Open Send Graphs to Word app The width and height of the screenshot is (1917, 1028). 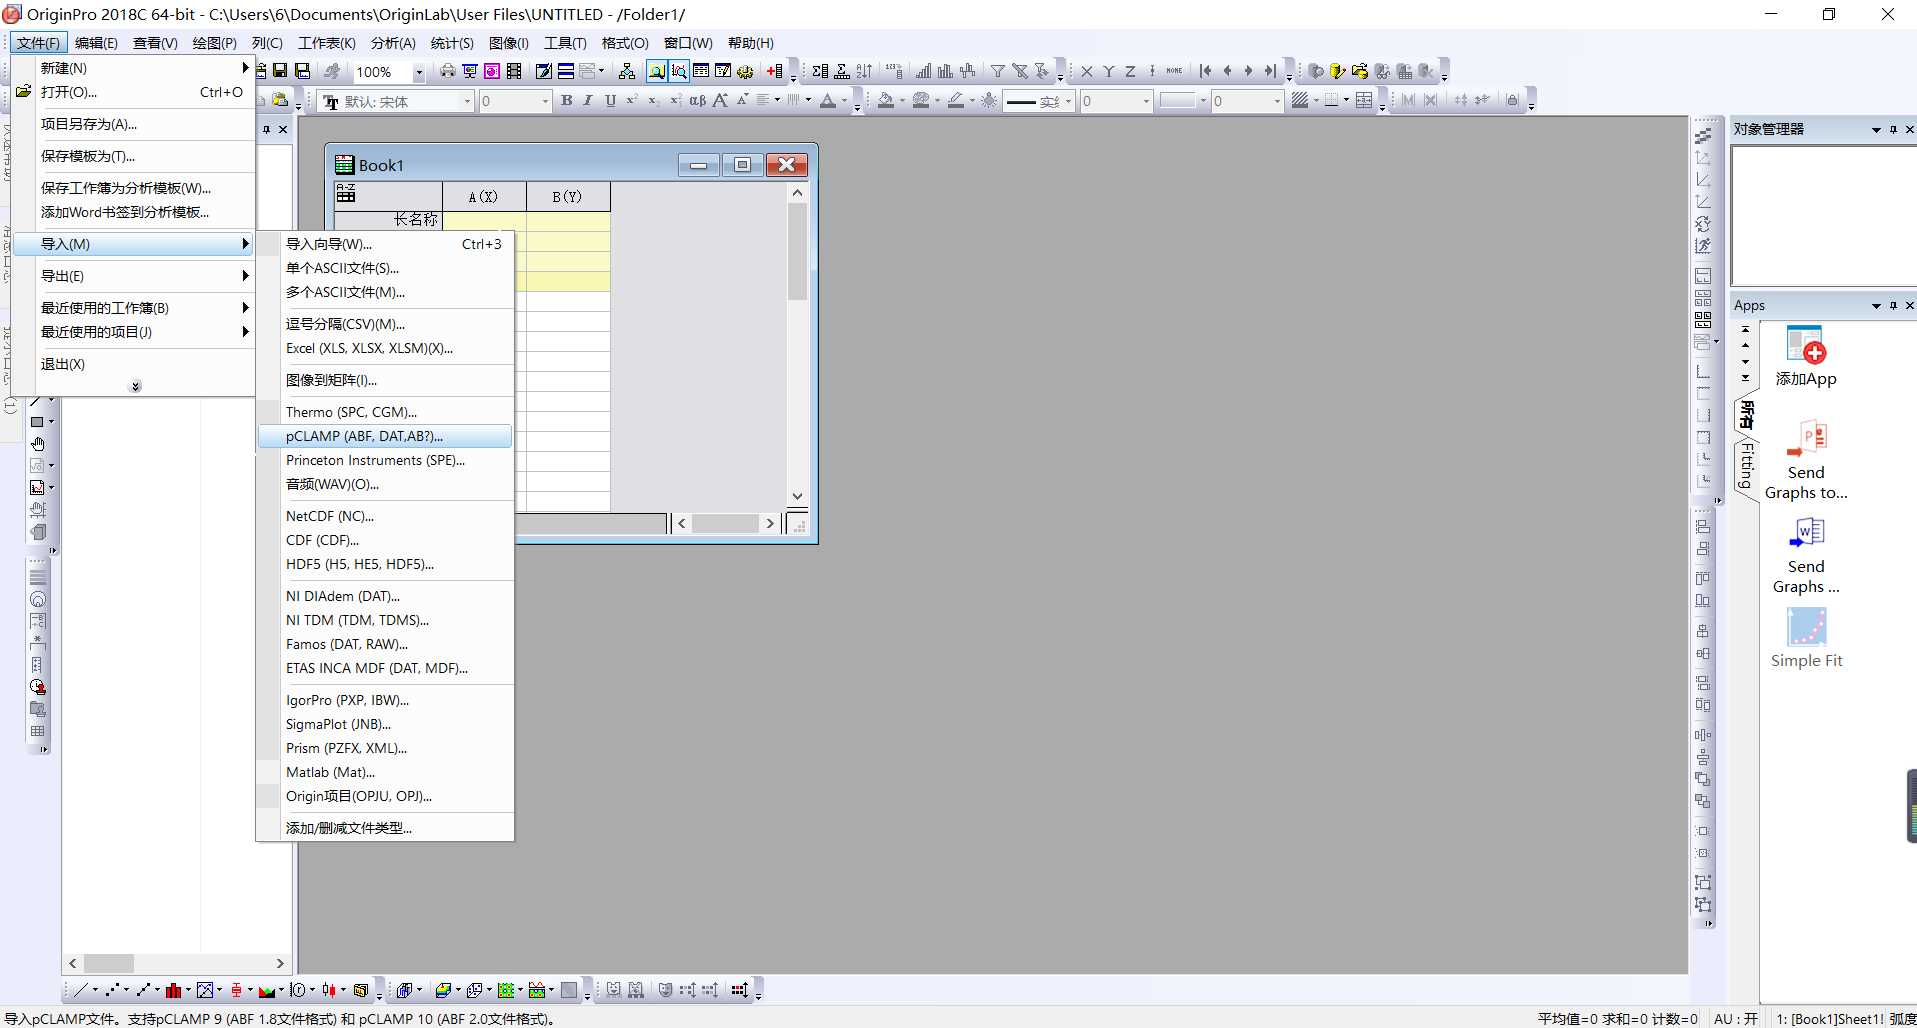[x=1806, y=555]
